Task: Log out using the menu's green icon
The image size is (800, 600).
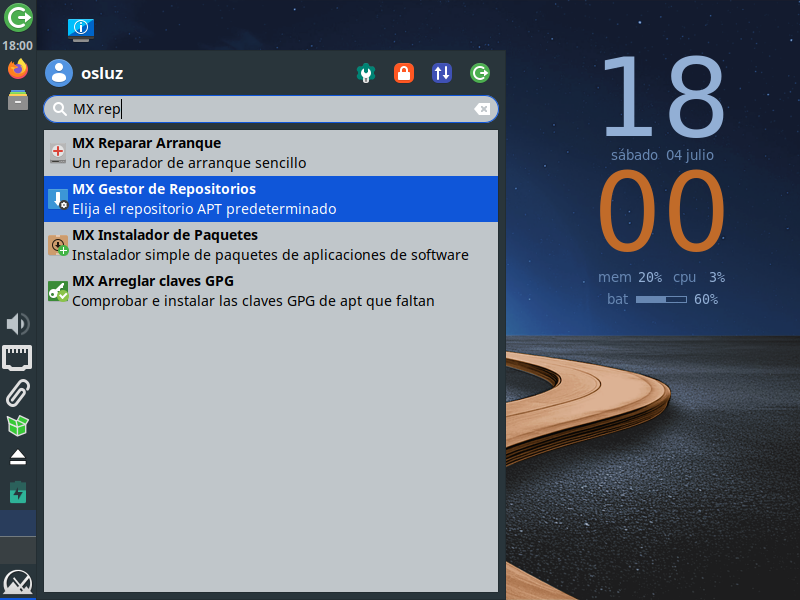Action: point(480,73)
